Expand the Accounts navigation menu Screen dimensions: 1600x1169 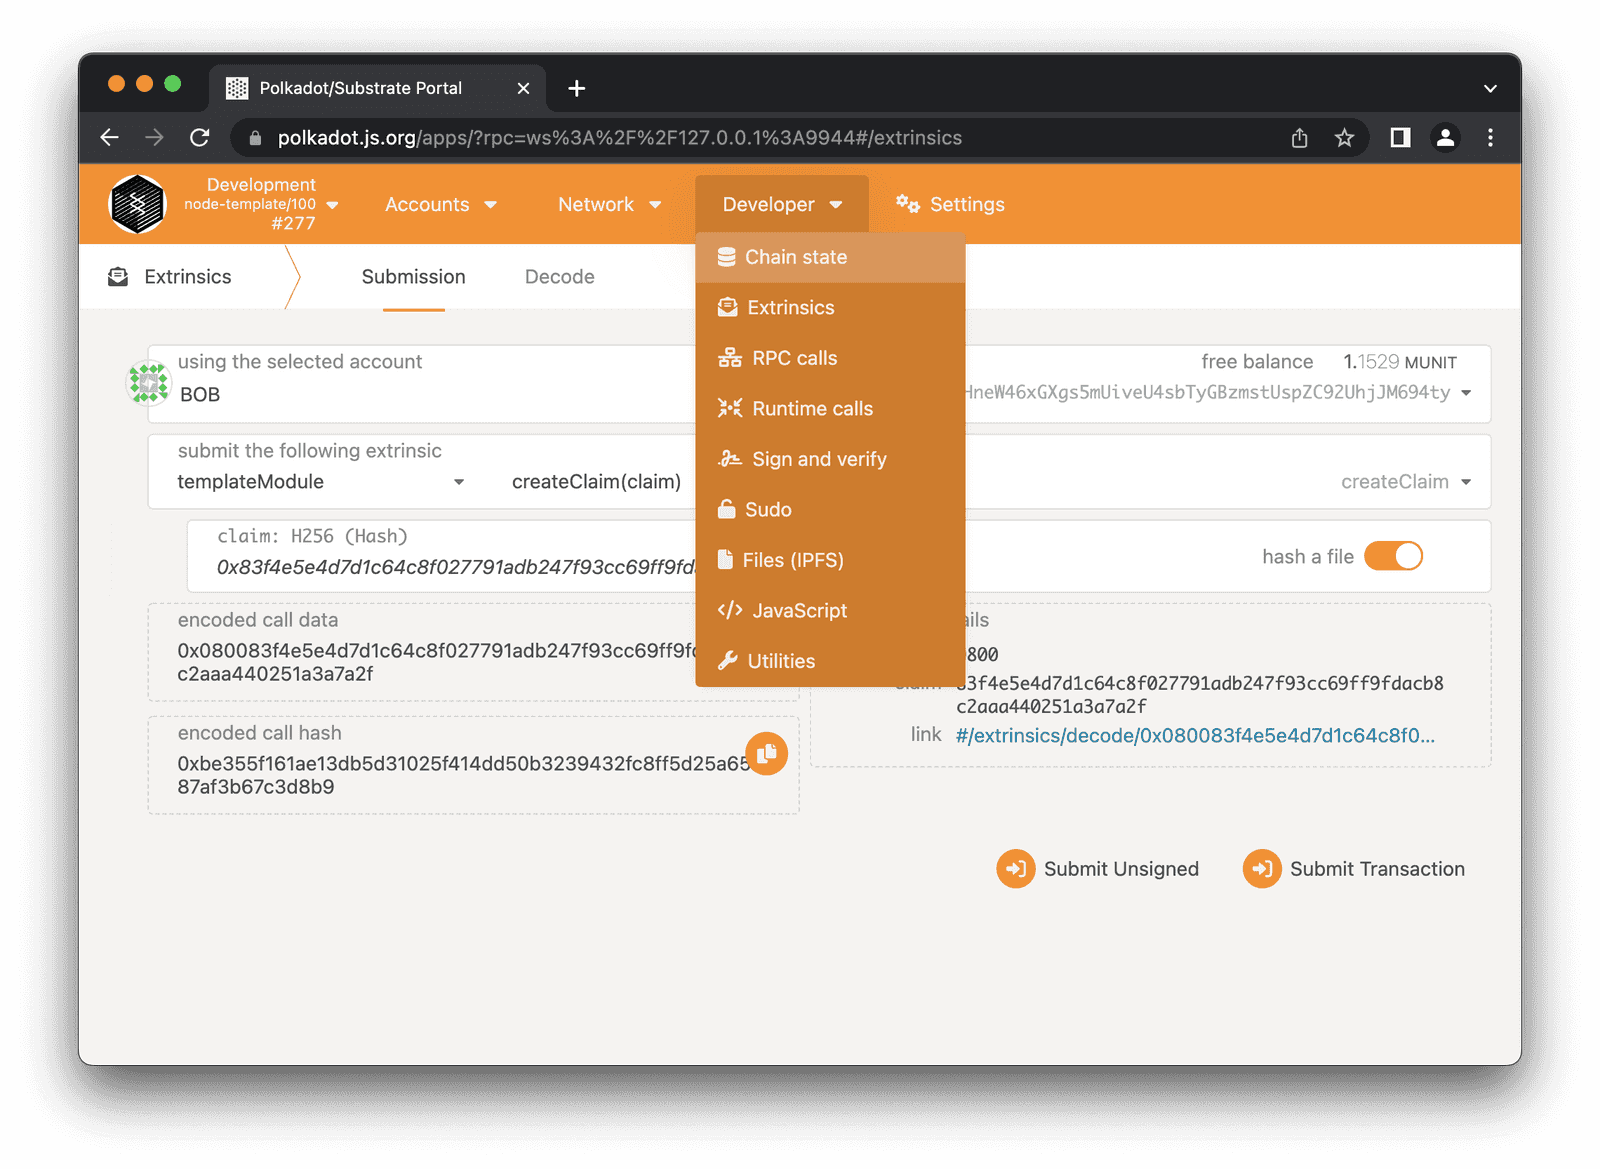click(440, 204)
